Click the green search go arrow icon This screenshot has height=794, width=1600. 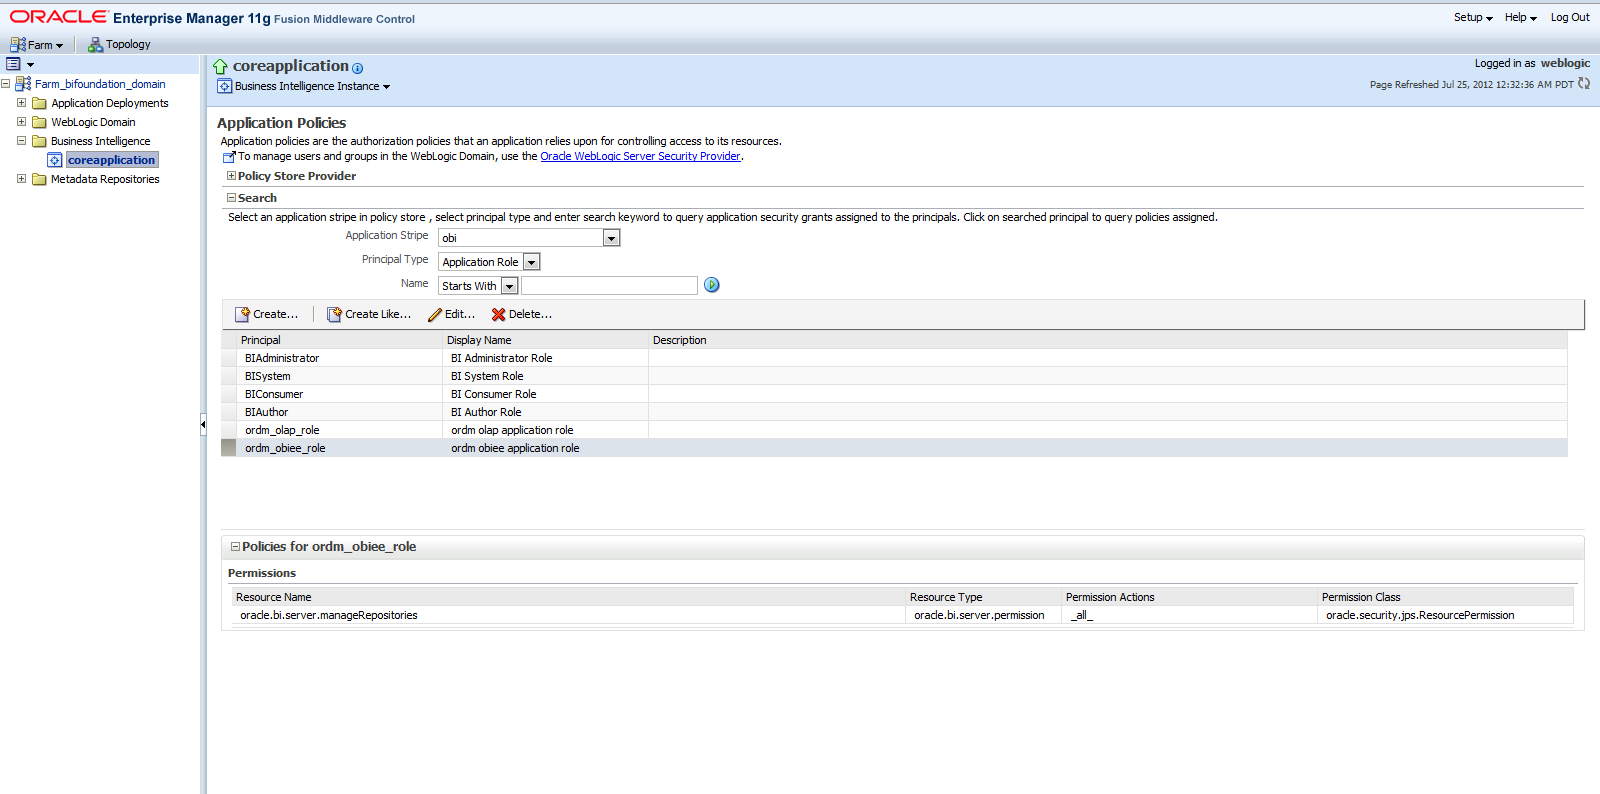711,285
